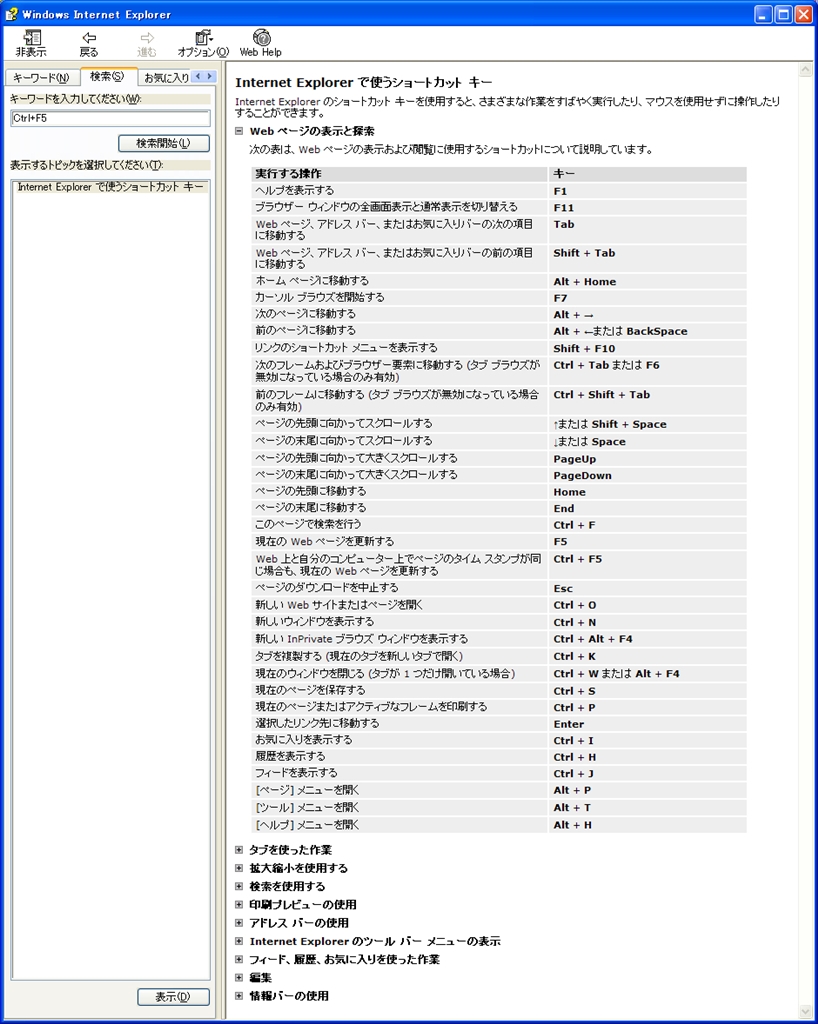
Task: Click the End key cell
Action: [648, 508]
